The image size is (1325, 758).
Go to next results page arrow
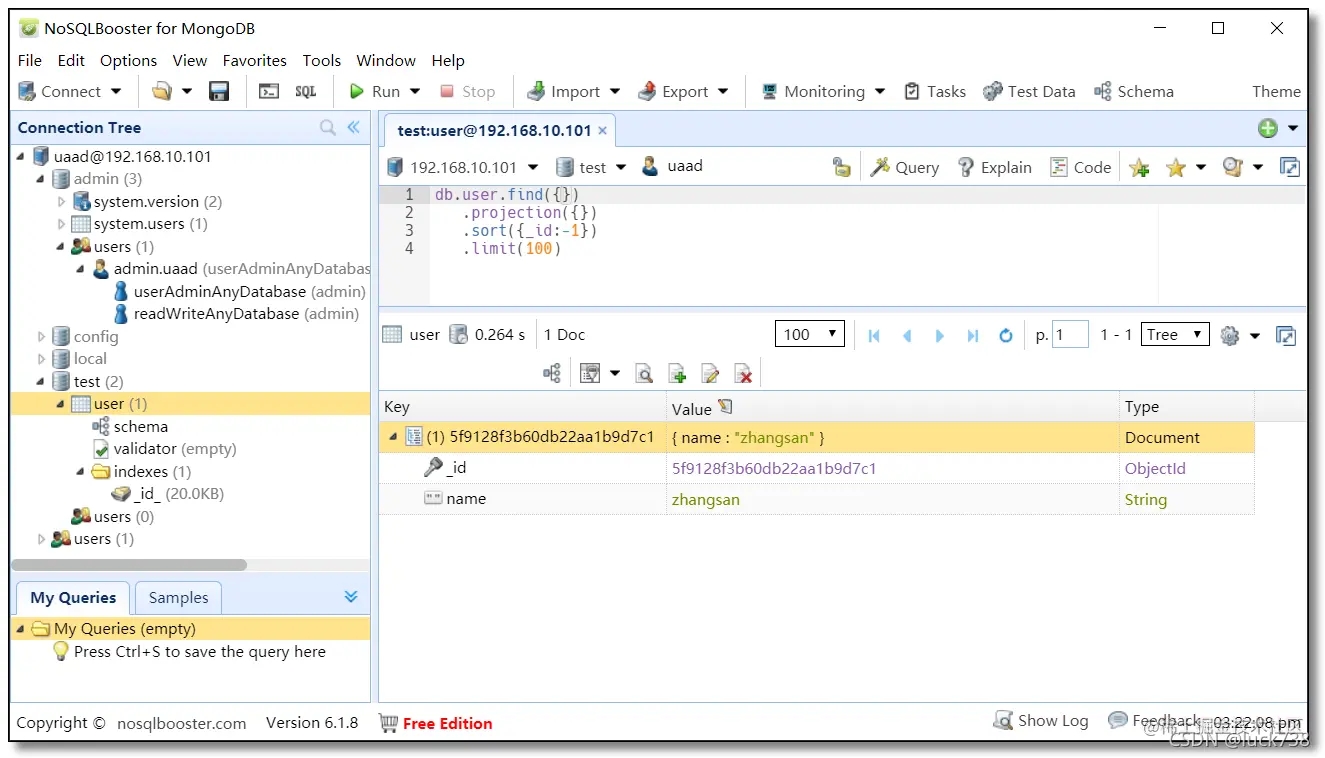click(x=940, y=335)
